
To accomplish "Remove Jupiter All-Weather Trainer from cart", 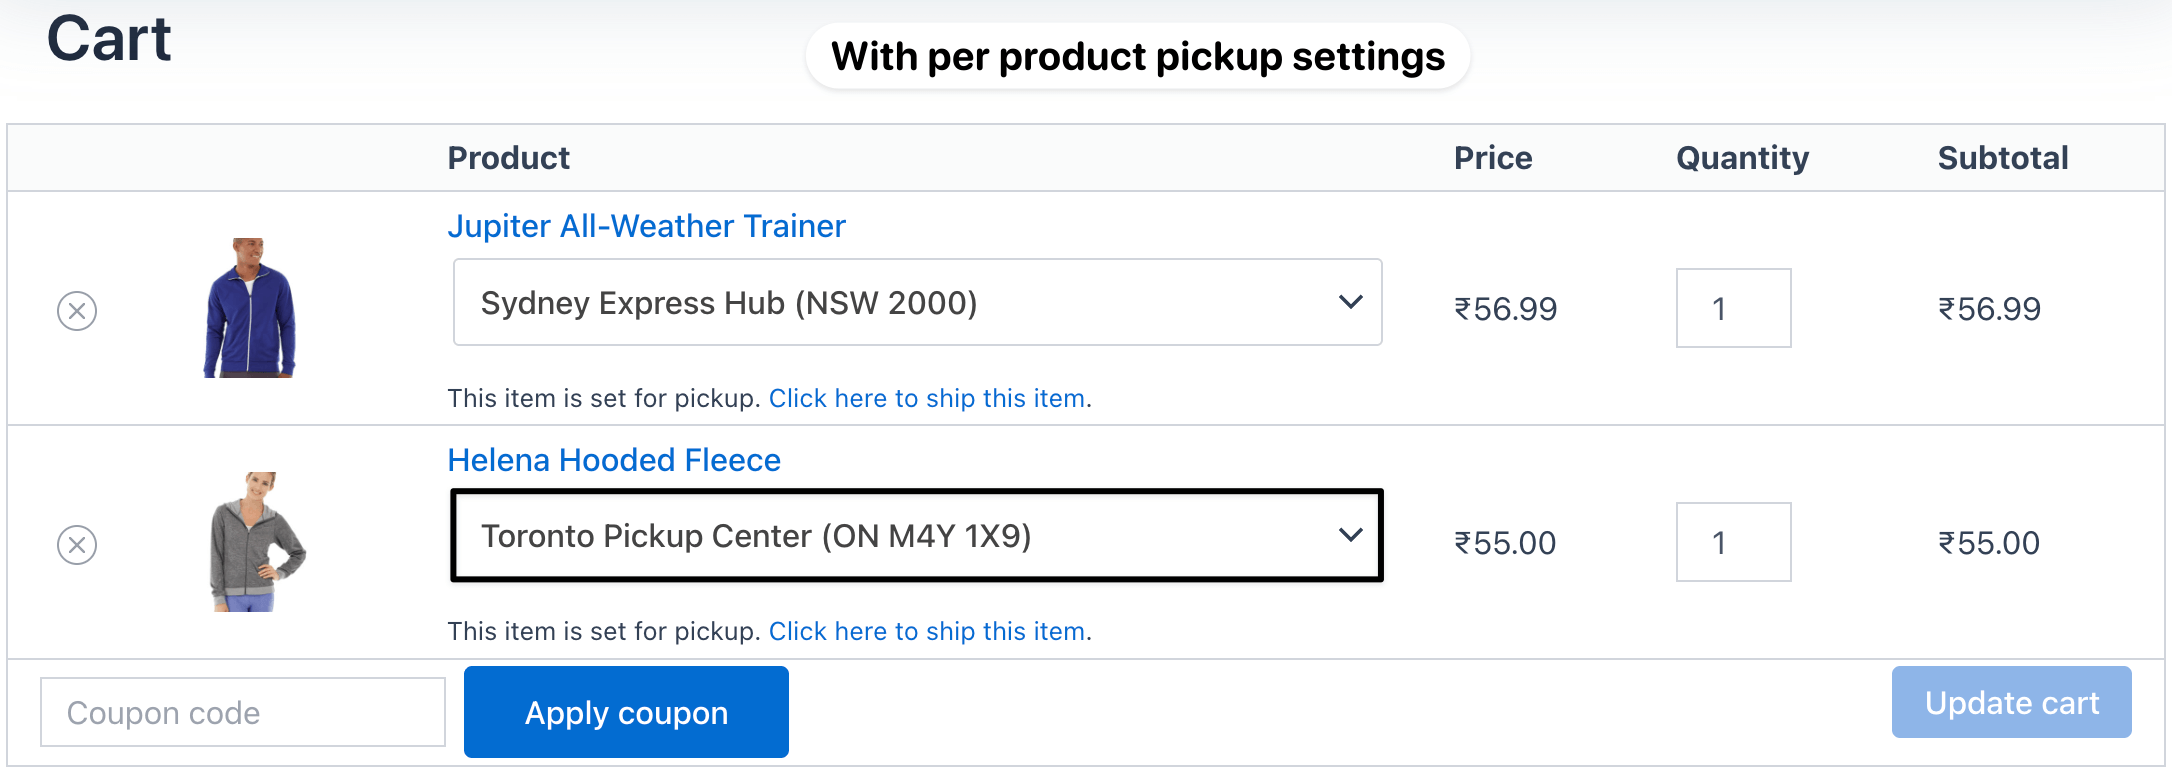I will click(77, 311).
